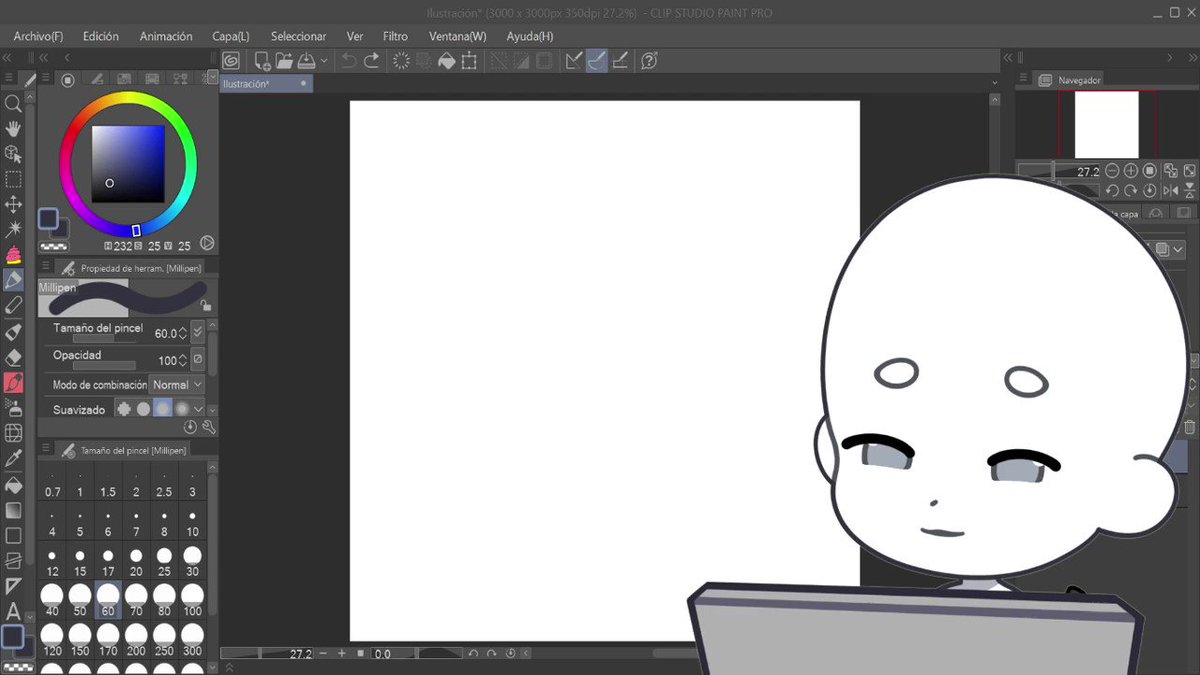Click the Fill paint bucket icon in command bar
This screenshot has width=1200, height=675.
click(447, 61)
